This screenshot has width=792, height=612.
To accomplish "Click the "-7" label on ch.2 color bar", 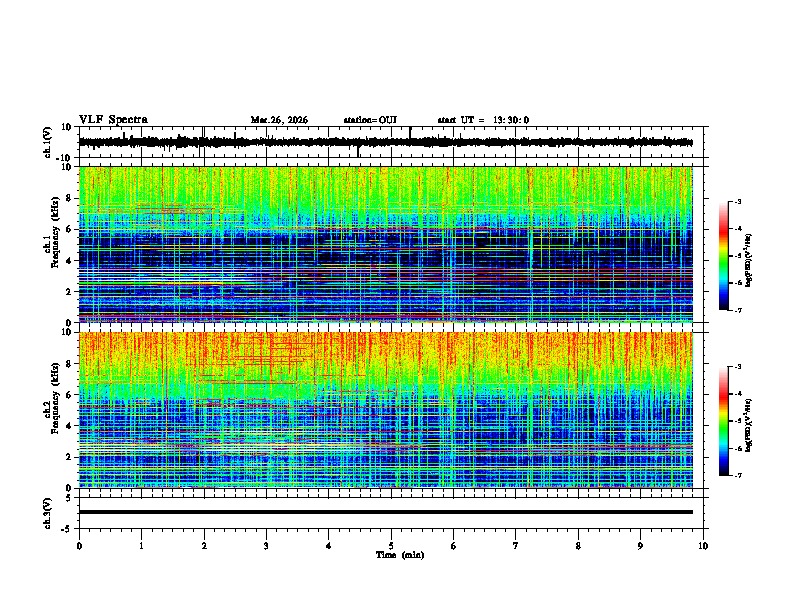I will [737, 475].
